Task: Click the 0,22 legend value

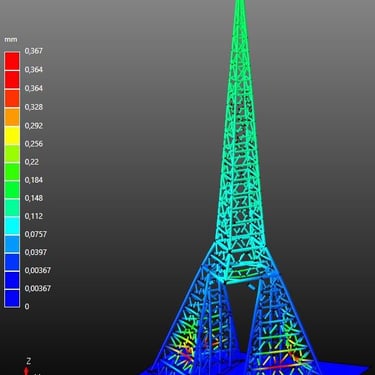Action: pyautogui.click(x=32, y=162)
